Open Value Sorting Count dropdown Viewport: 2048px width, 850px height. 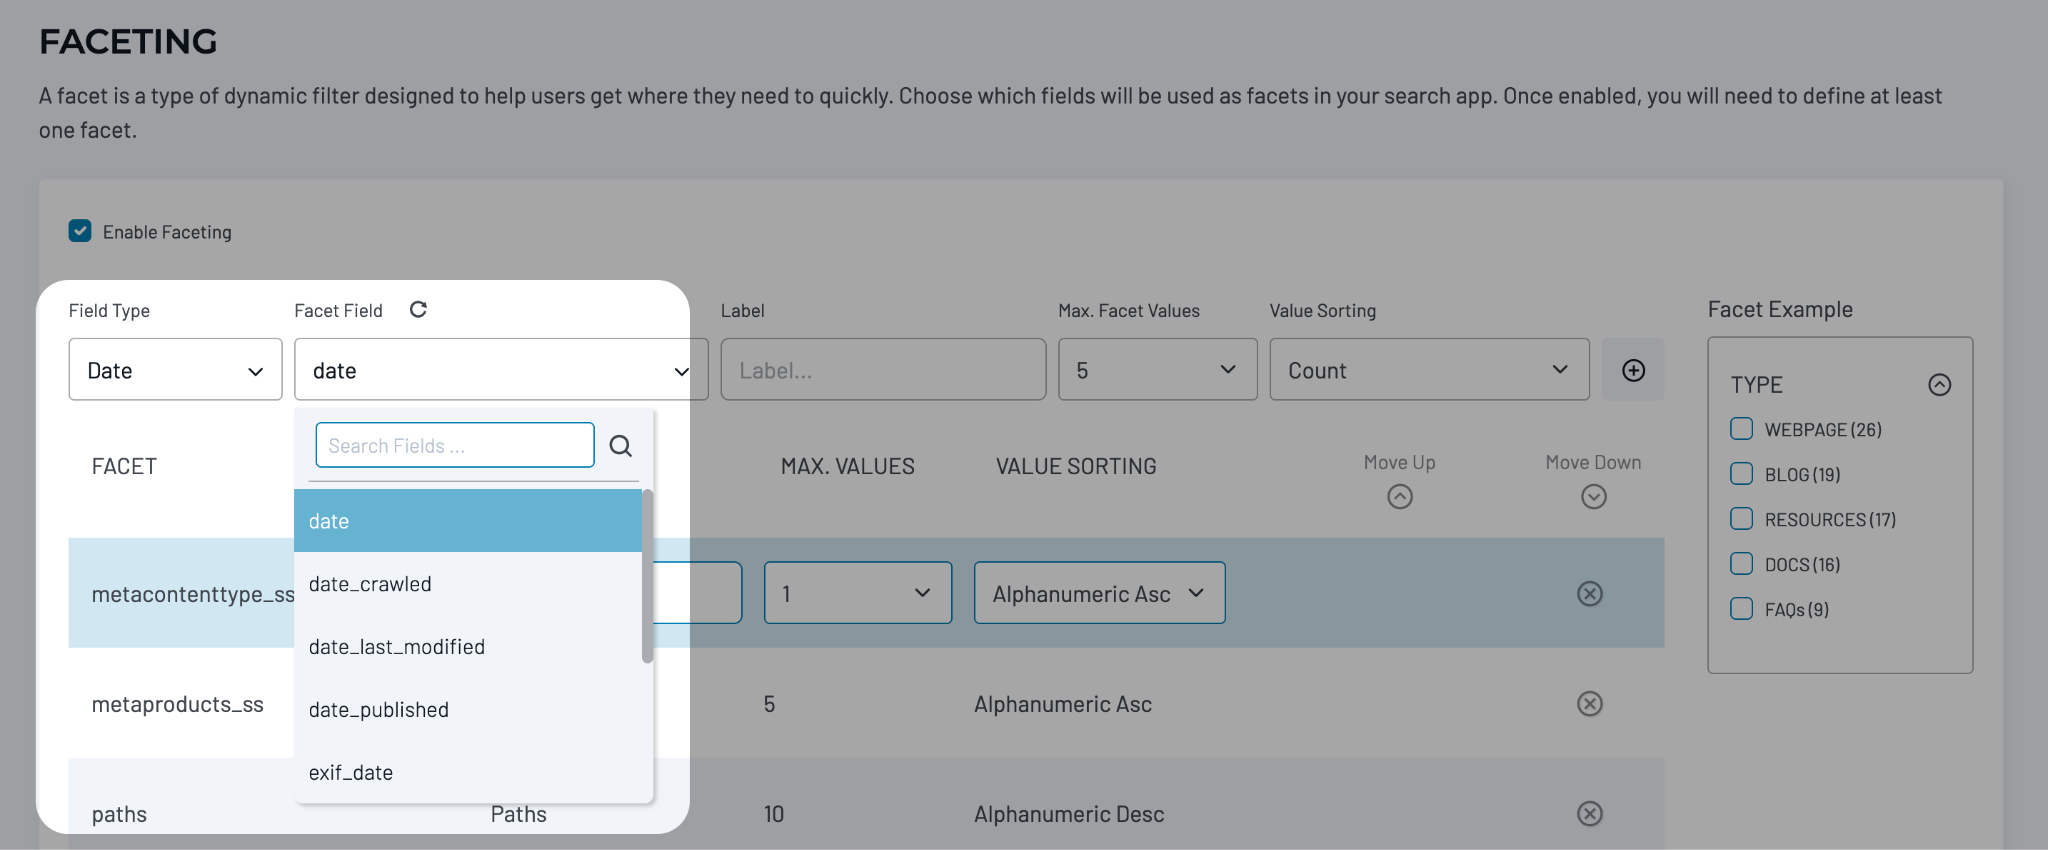pyautogui.click(x=1429, y=370)
